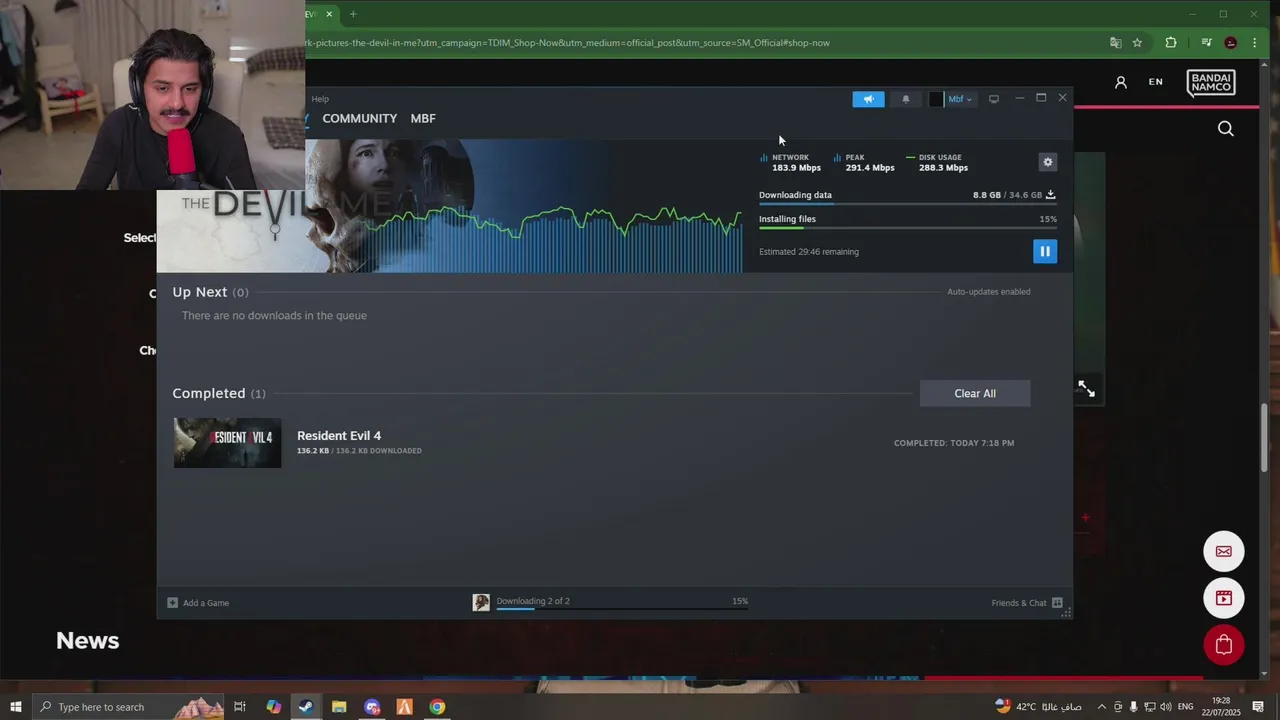
Task: Open Resident Evil 4 thumbnail in Completed
Action: (x=227, y=443)
